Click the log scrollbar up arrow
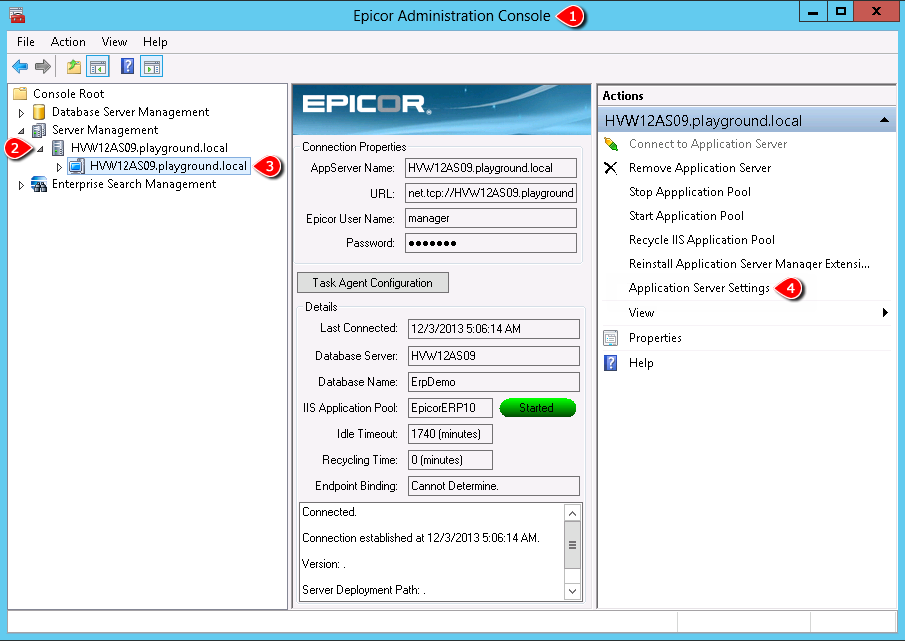905x641 pixels. click(x=572, y=513)
